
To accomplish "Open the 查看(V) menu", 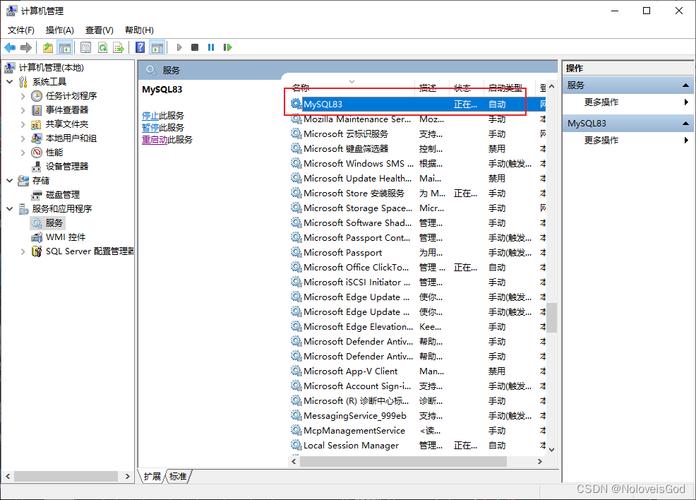I will coord(99,30).
